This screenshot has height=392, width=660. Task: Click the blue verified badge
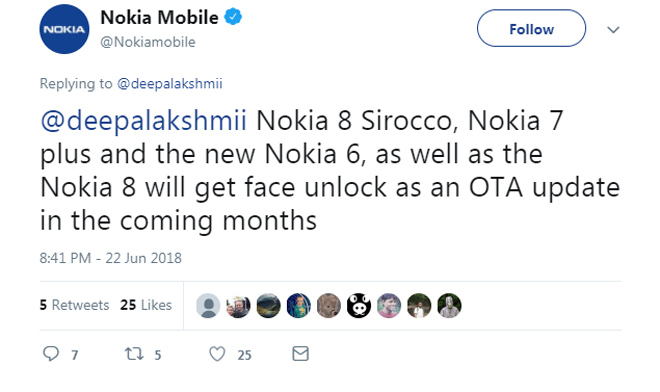233,17
